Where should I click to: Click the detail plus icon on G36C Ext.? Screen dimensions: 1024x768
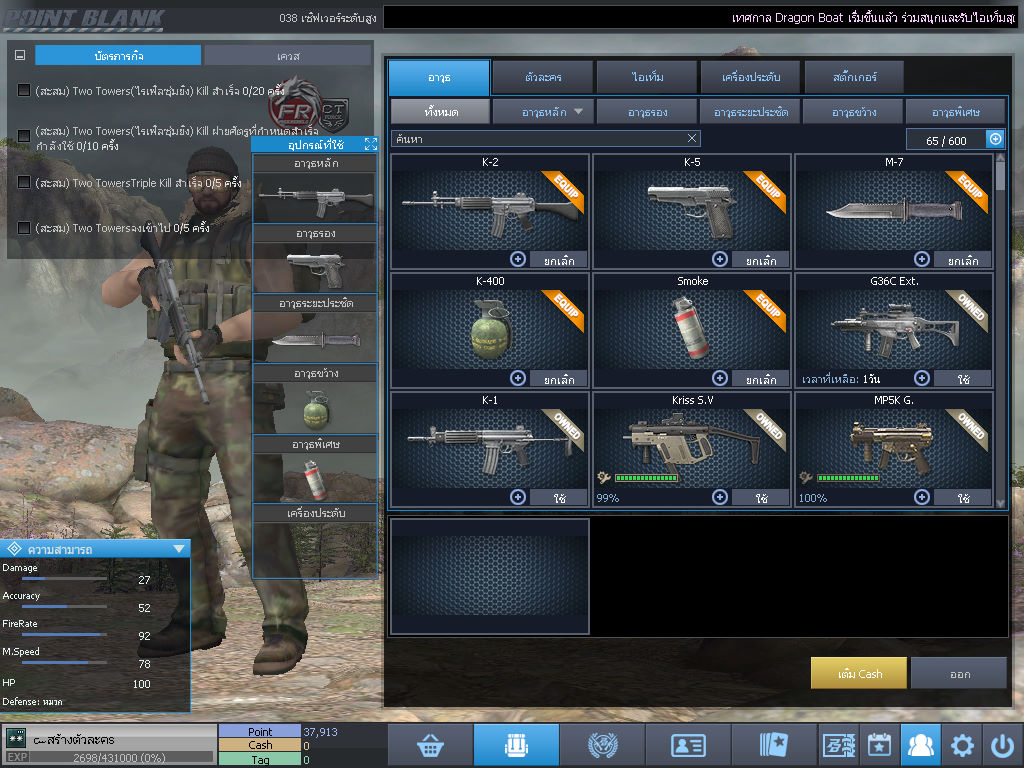tap(921, 378)
